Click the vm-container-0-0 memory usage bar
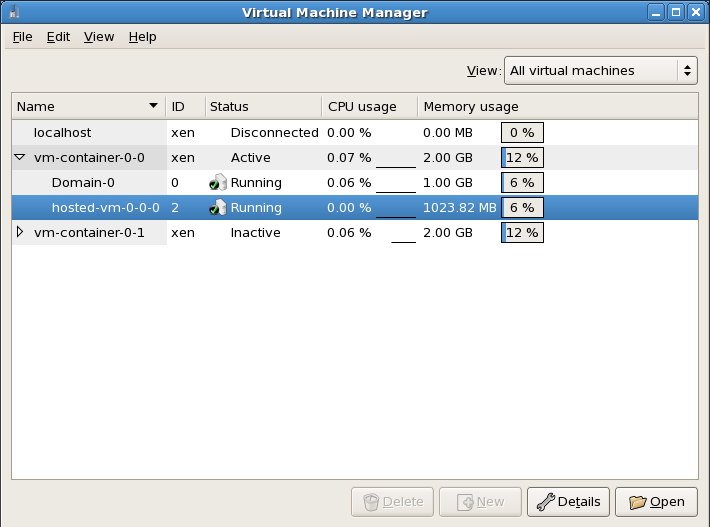The image size is (710, 527). click(522, 158)
